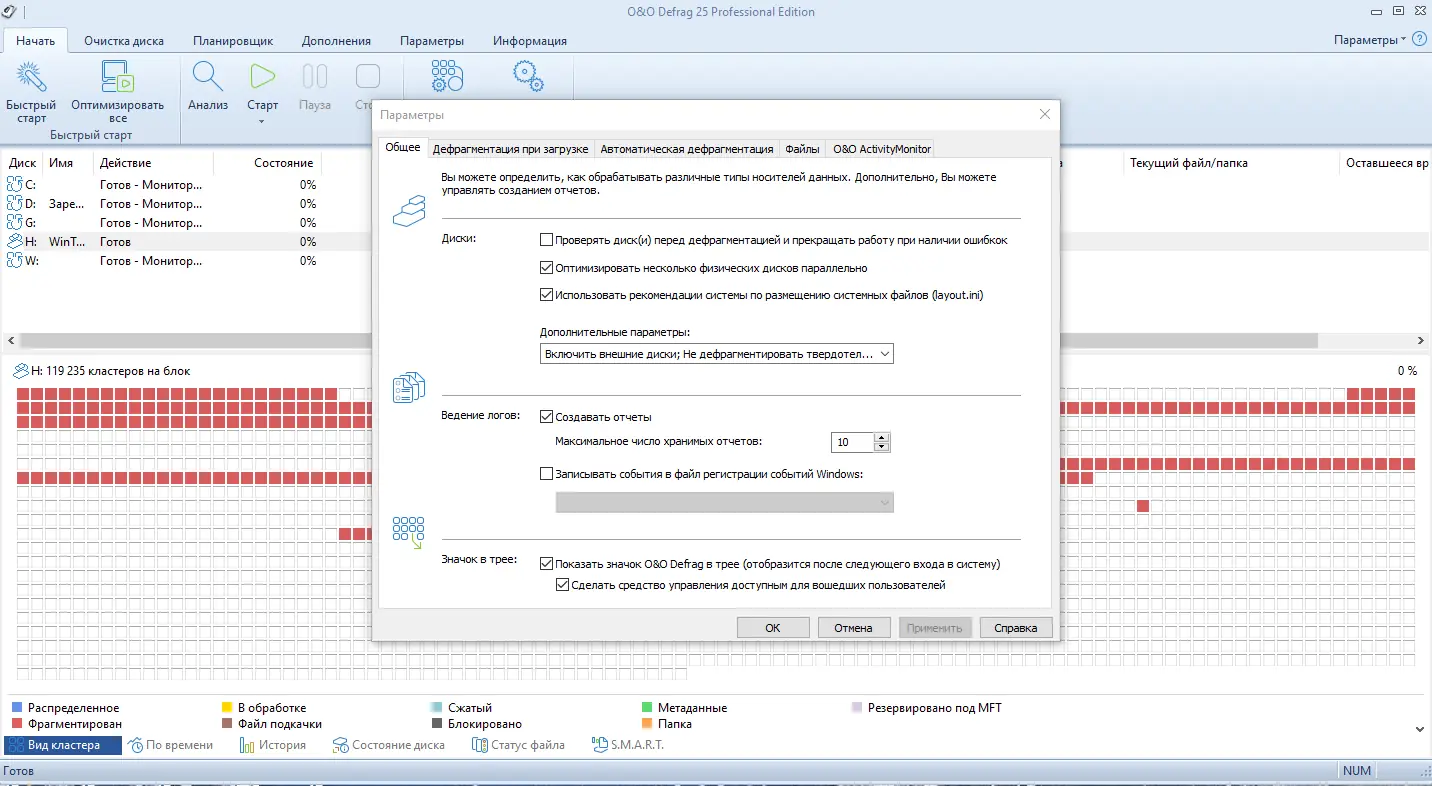Image resolution: width=1432 pixels, height=786 pixels.
Task: Select the Общее tab in the dialog
Action: 403,148
